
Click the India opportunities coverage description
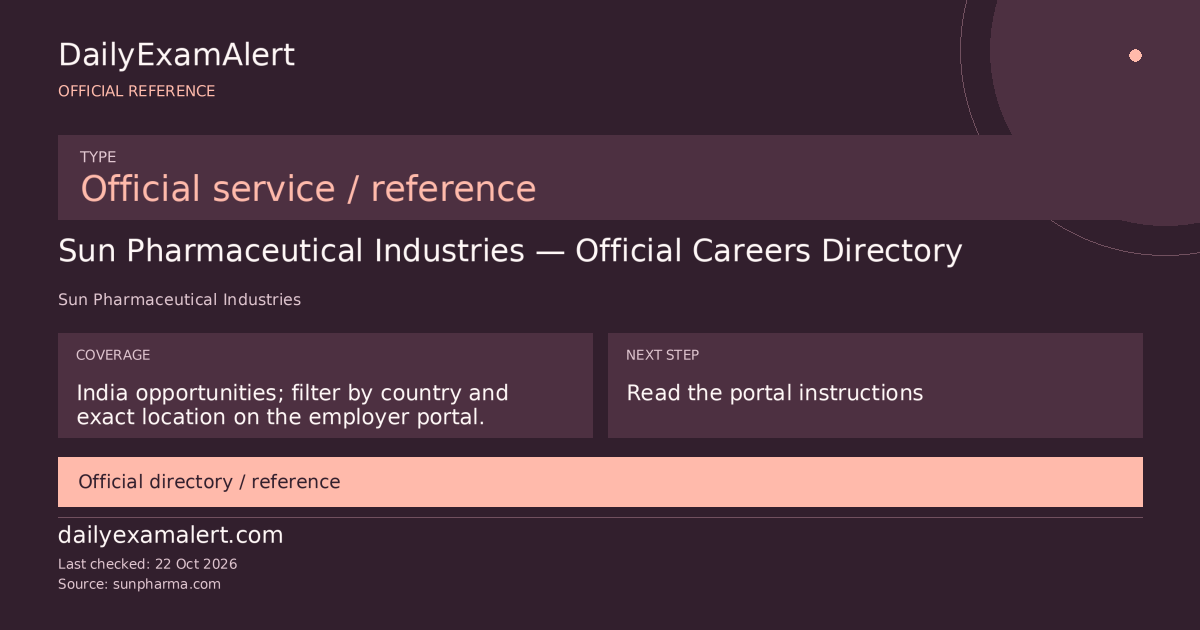[293, 405]
